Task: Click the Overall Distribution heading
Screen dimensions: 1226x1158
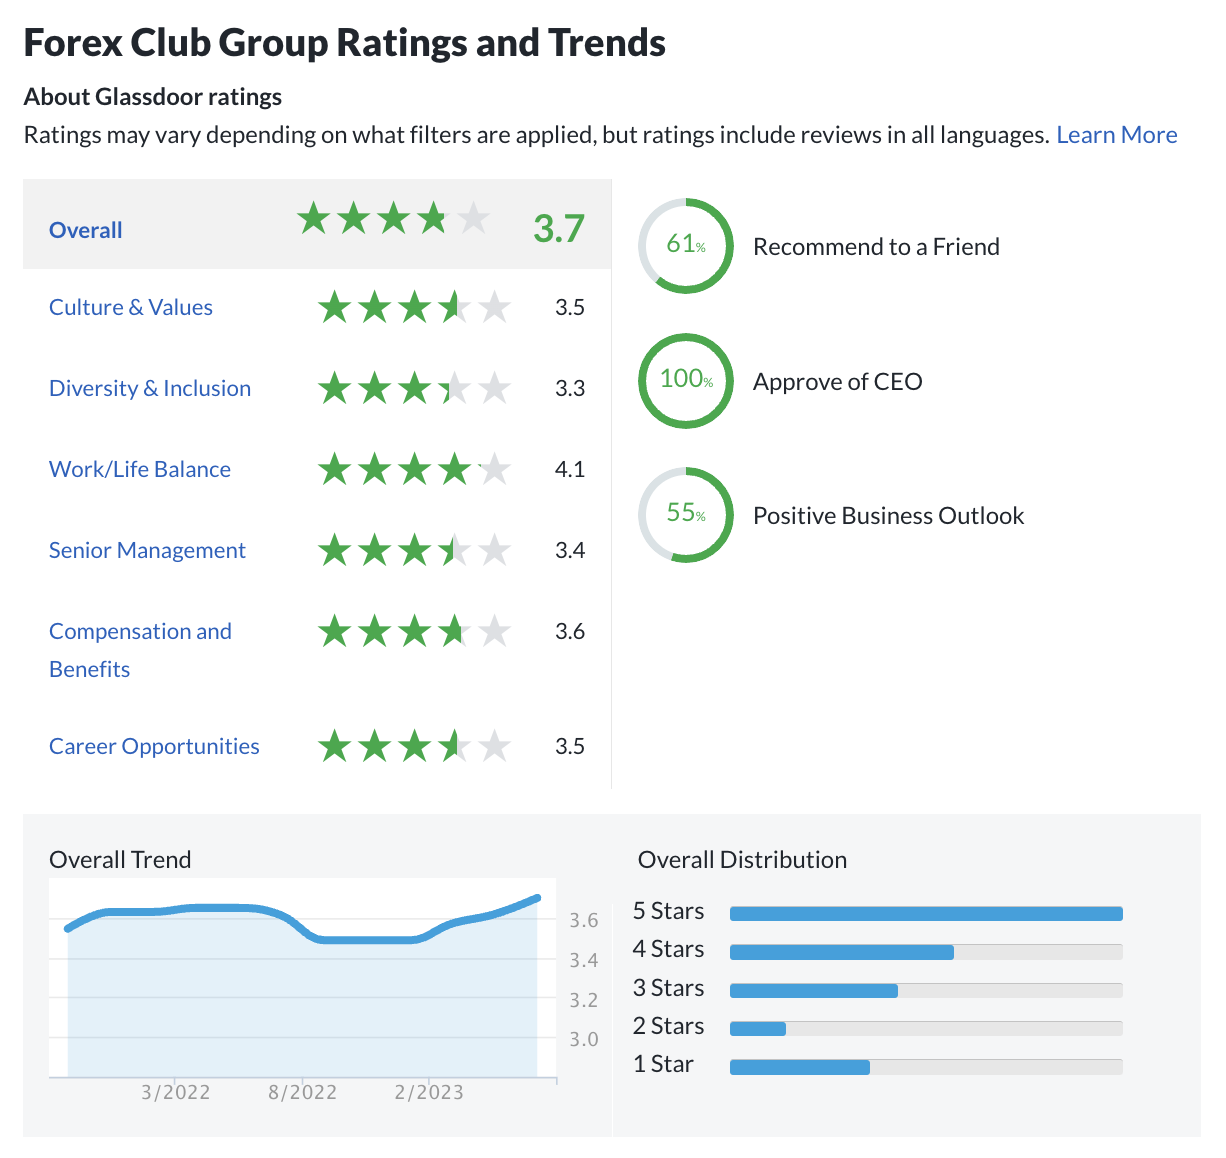Action: pos(742,860)
